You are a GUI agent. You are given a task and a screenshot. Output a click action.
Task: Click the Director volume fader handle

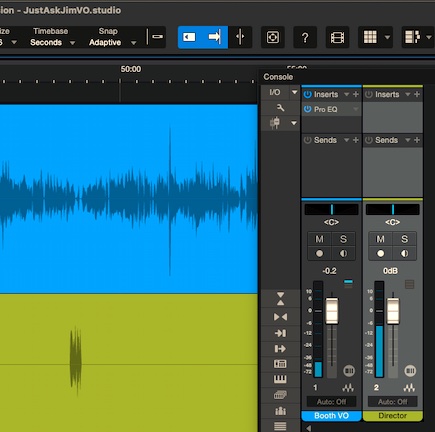click(x=393, y=311)
